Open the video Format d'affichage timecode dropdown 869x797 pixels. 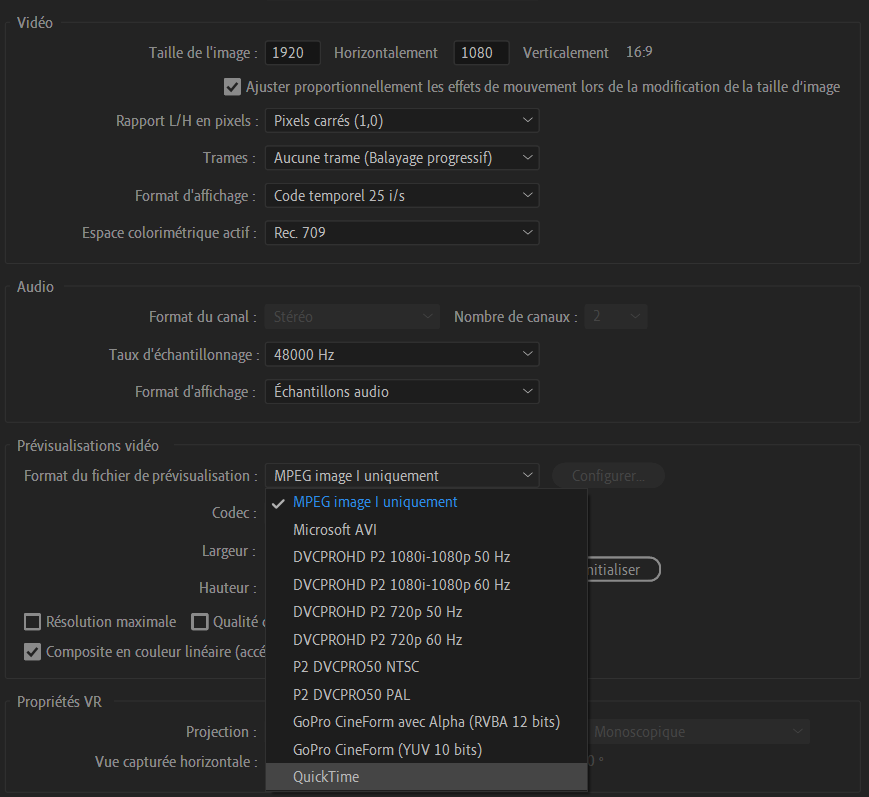(x=402, y=196)
